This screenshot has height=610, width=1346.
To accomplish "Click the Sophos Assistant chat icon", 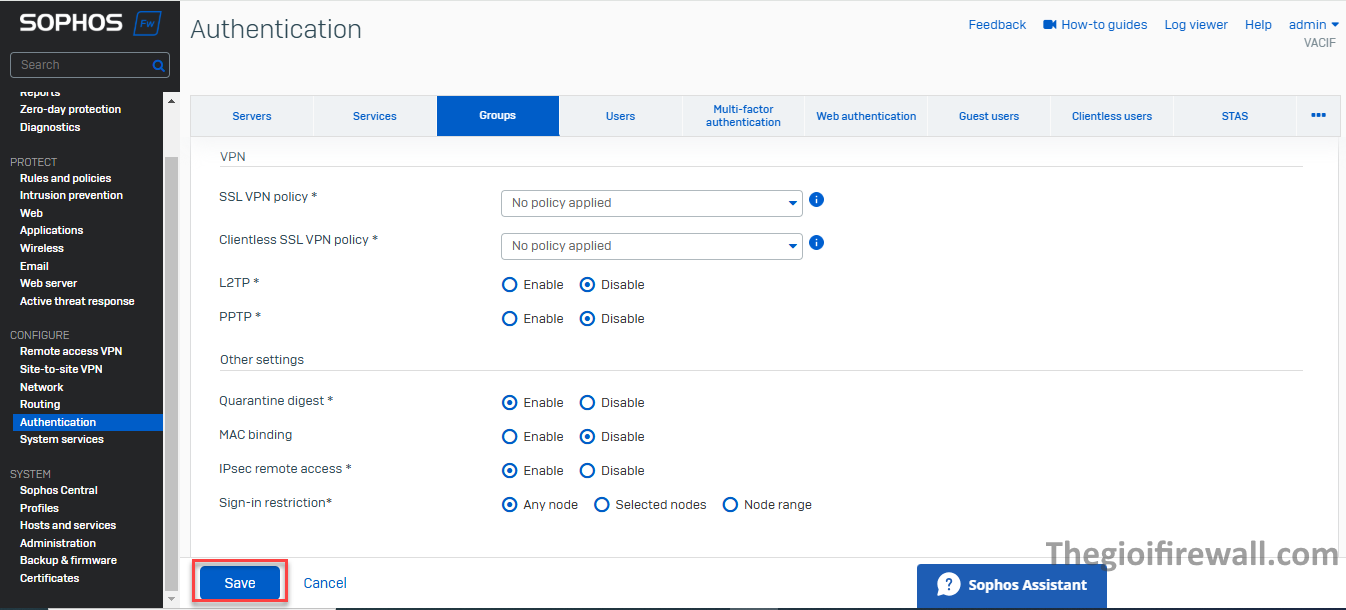I will (948, 585).
